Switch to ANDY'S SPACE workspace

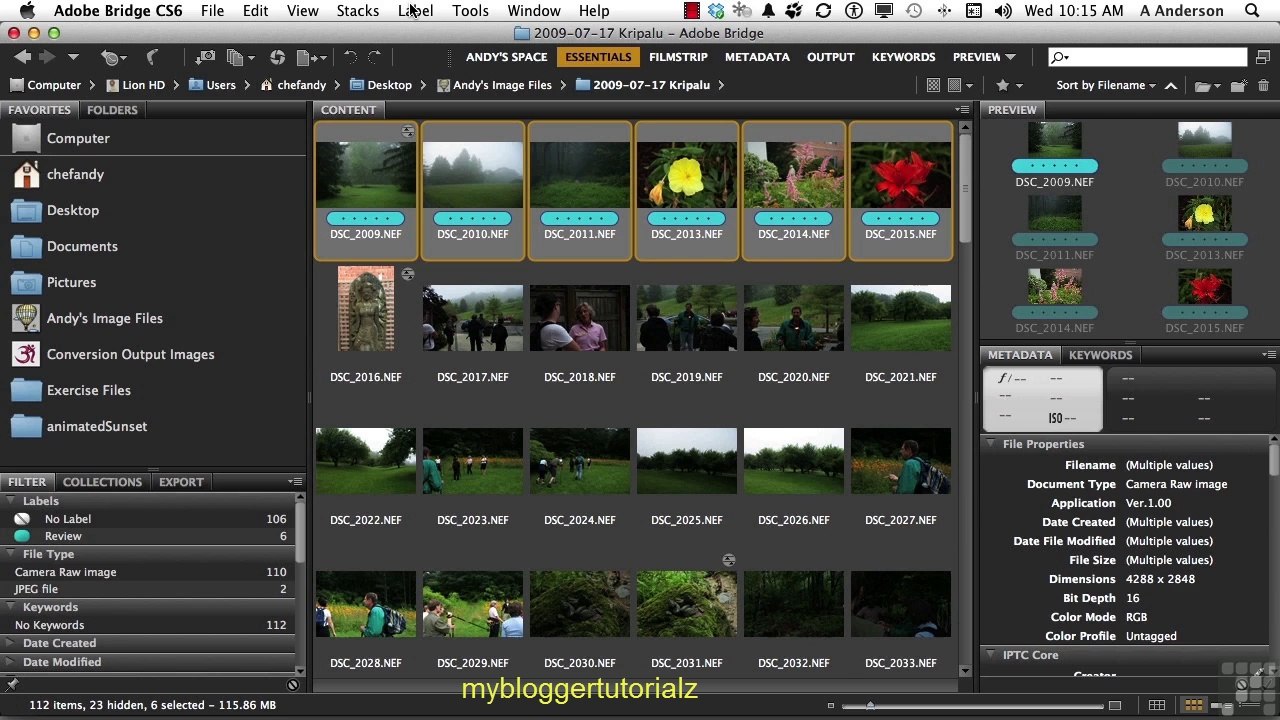pos(506,57)
